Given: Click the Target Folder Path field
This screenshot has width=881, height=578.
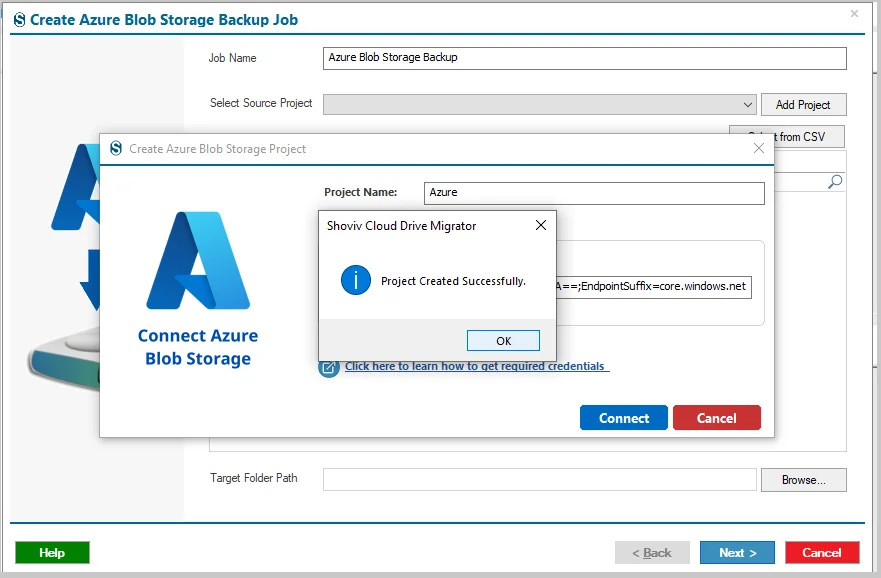Looking at the screenshot, I should coord(539,480).
